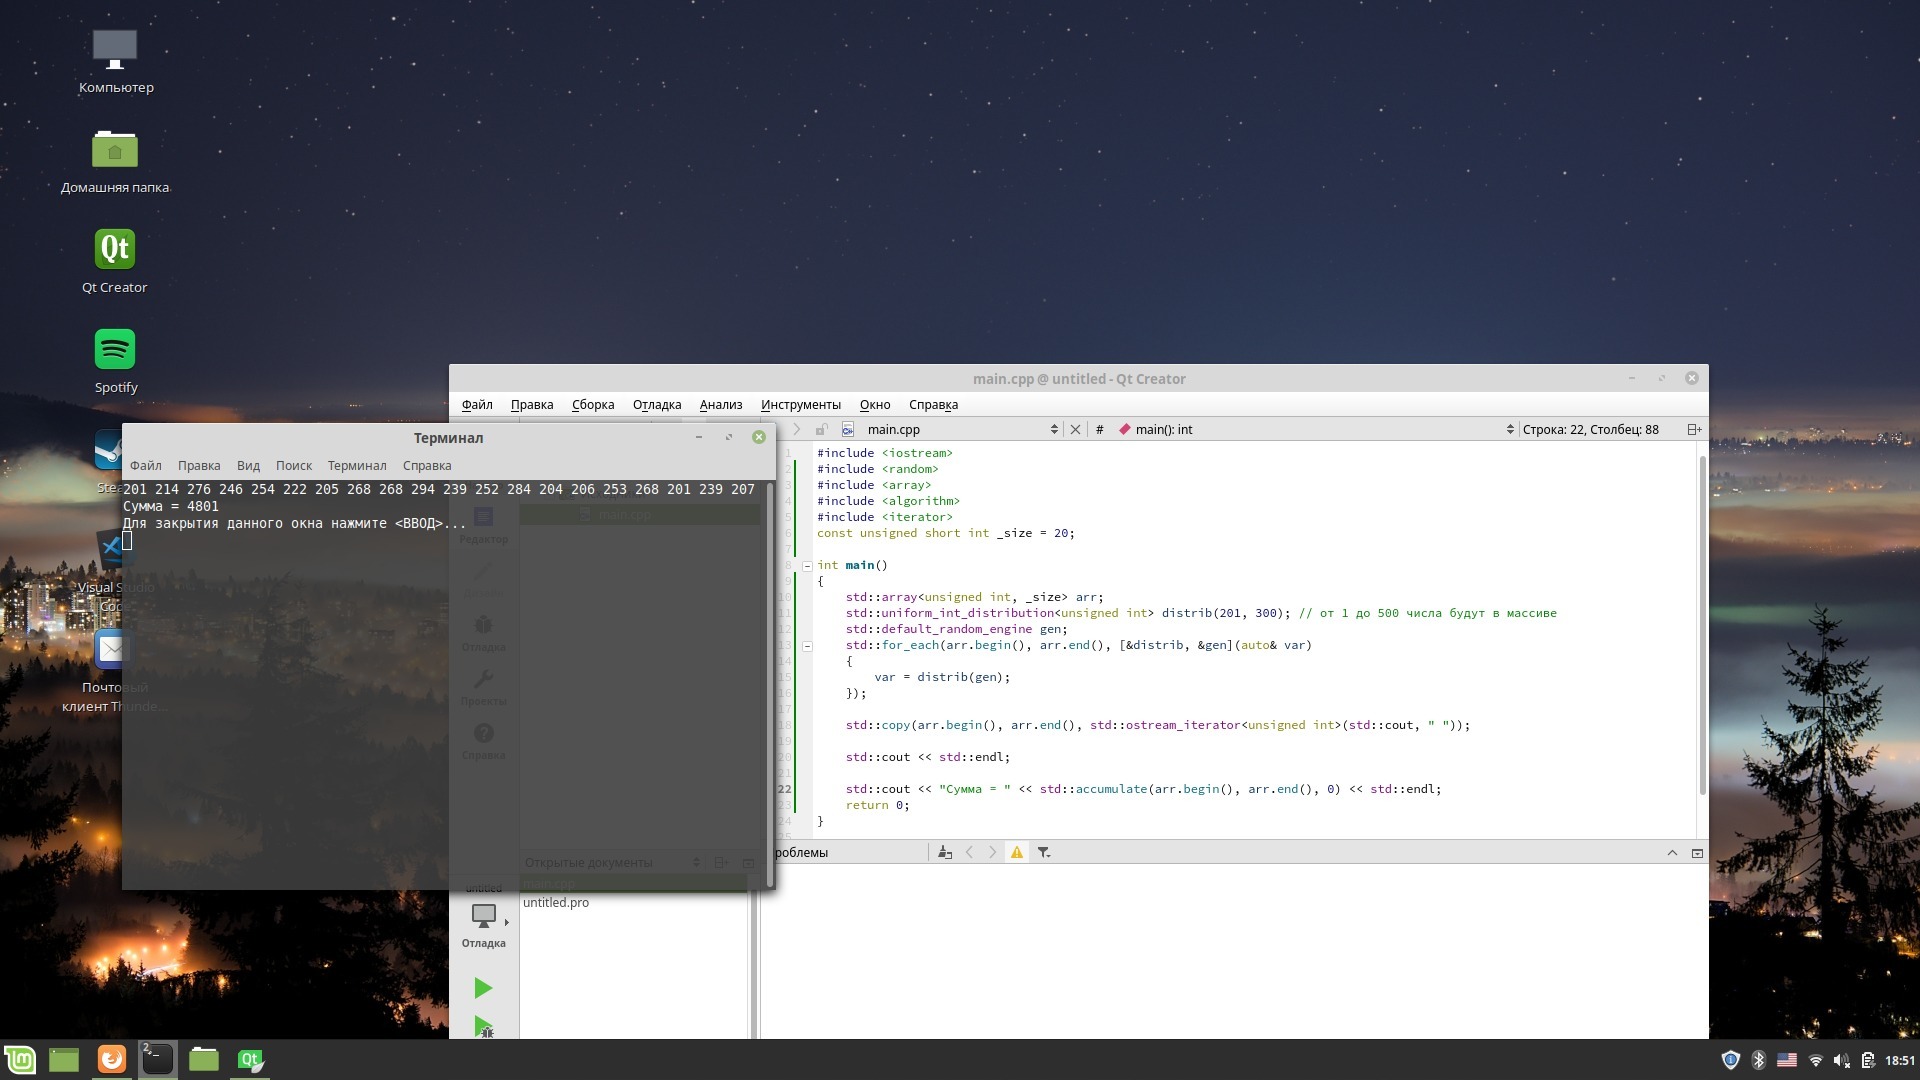Screen dimensions: 1920x1080
Task: Click the green Run button
Action: 483,988
